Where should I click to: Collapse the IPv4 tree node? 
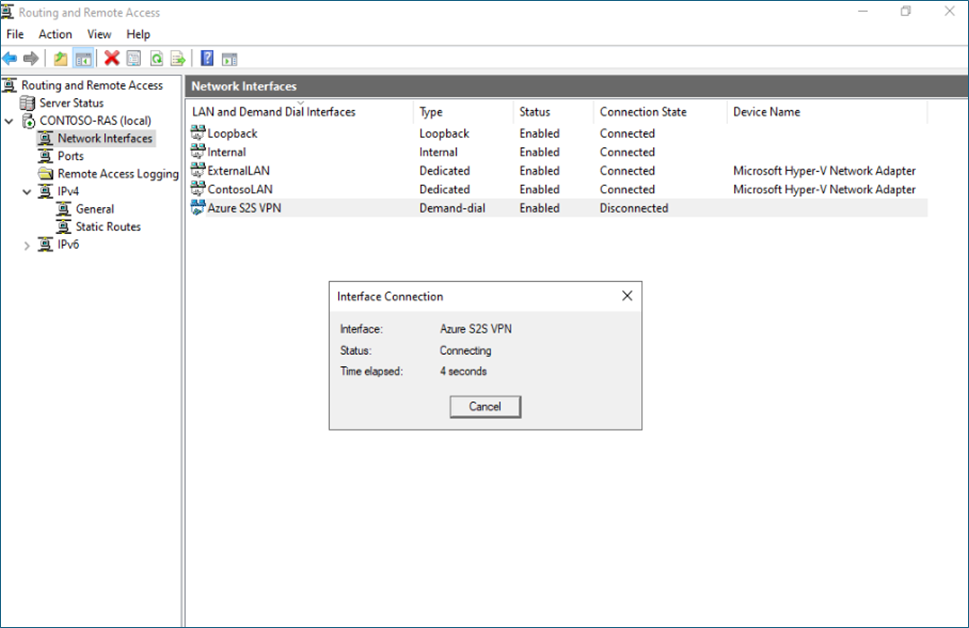click(x=27, y=192)
